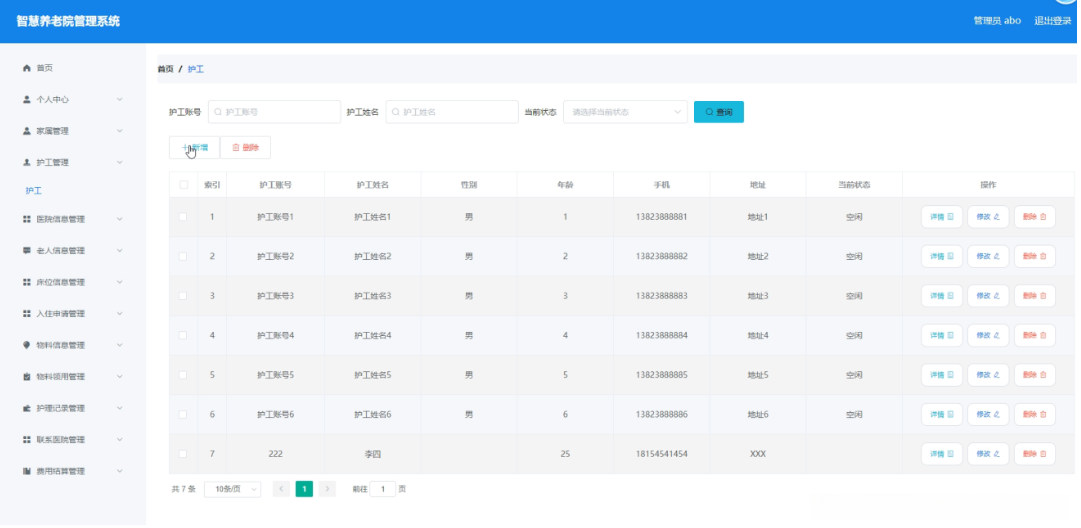The height and width of the screenshot is (528, 1081).
Task: Expand the 医院信息管理 menu chevron
Action: (x=120, y=219)
